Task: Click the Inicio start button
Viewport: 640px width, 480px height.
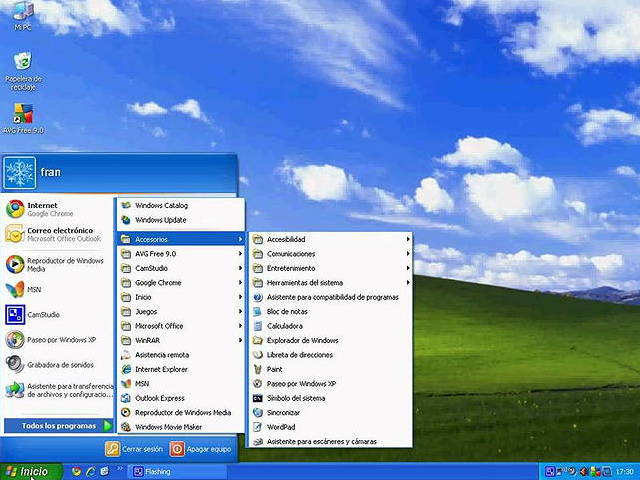Action: (31, 471)
